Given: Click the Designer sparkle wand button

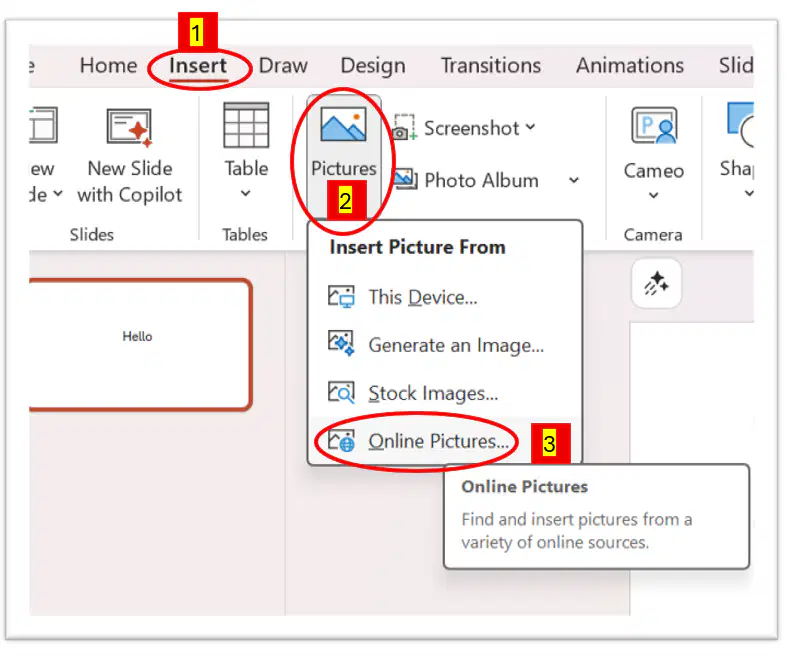Looking at the screenshot, I should tap(656, 284).
